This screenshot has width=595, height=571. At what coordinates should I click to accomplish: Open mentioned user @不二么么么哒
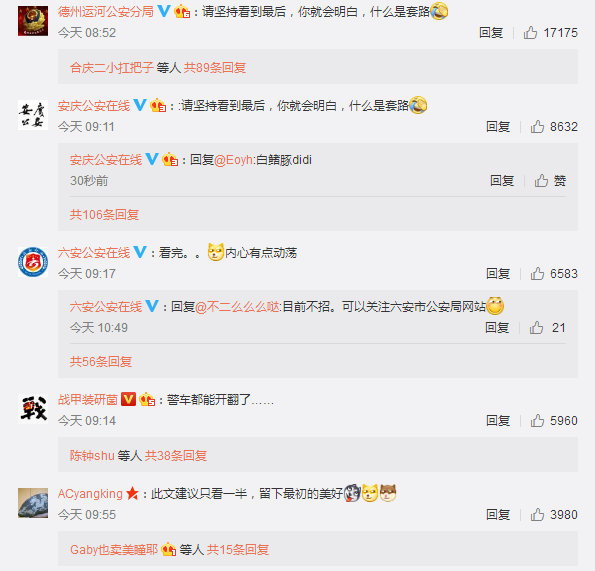pyautogui.click(x=238, y=307)
